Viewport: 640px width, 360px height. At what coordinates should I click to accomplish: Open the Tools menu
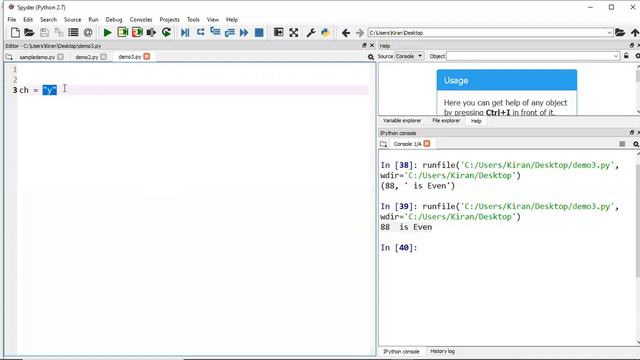coord(193,20)
